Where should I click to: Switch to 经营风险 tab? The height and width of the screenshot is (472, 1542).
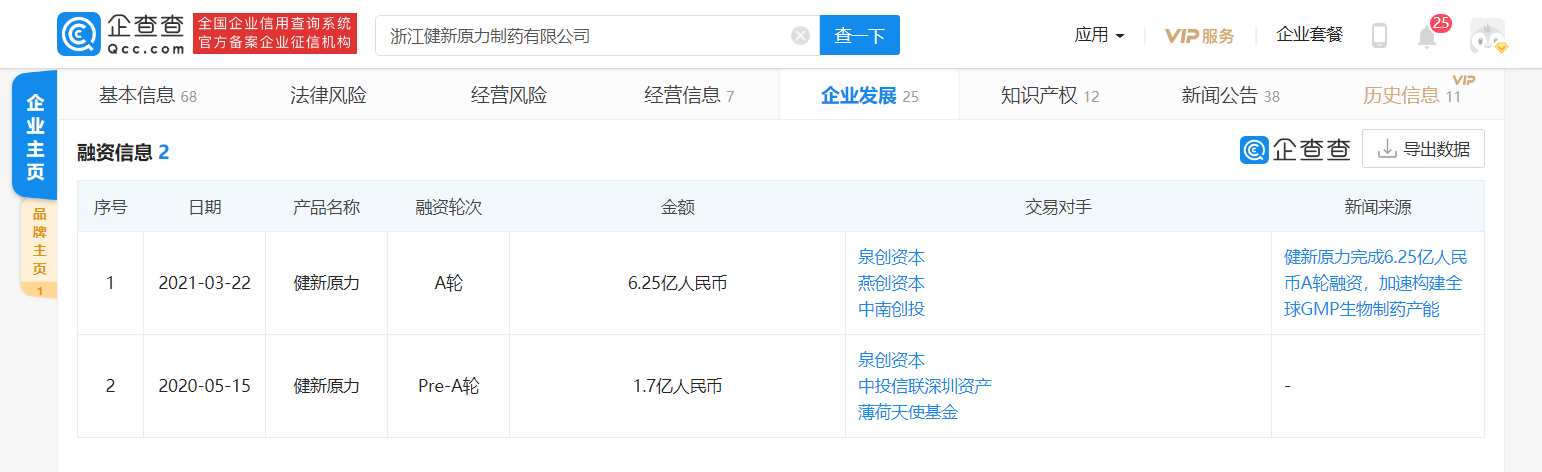509,96
